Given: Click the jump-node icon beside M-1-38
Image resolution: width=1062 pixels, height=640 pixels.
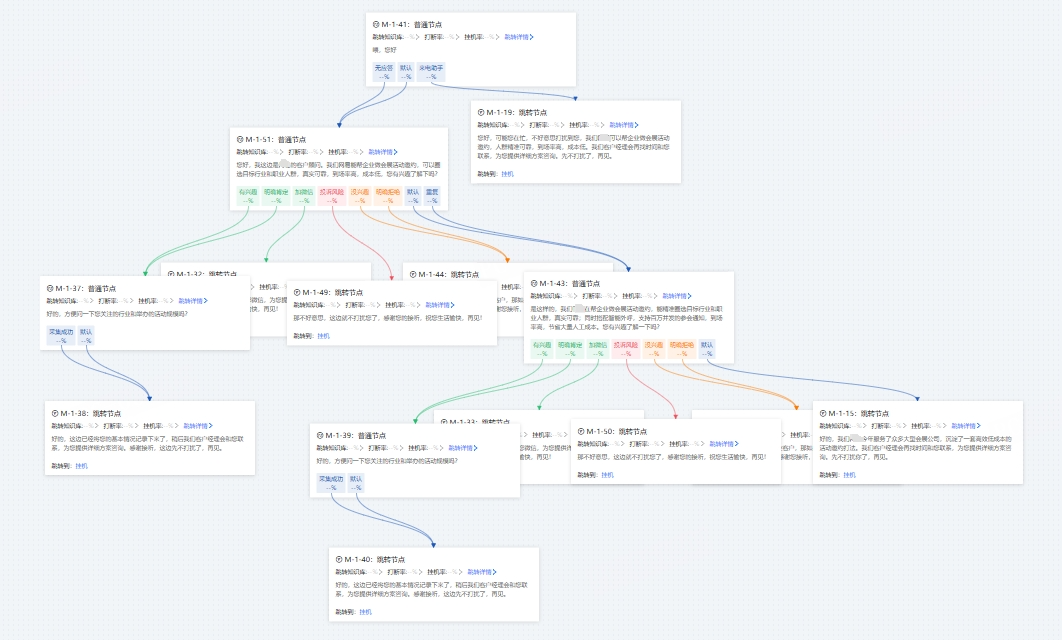Looking at the screenshot, I should pos(55,413).
